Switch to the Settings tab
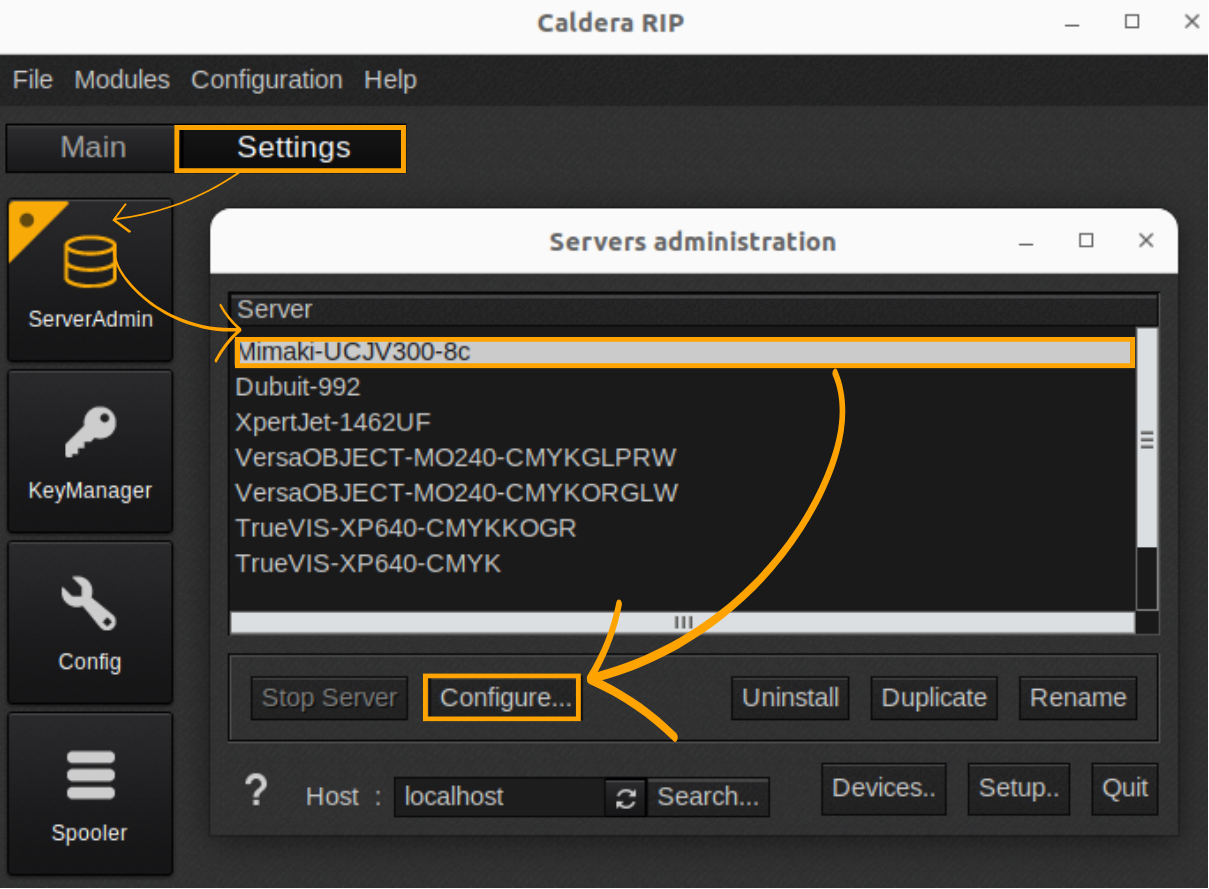Image resolution: width=1209 pixels, height=889 pixels. coord(292,148)
